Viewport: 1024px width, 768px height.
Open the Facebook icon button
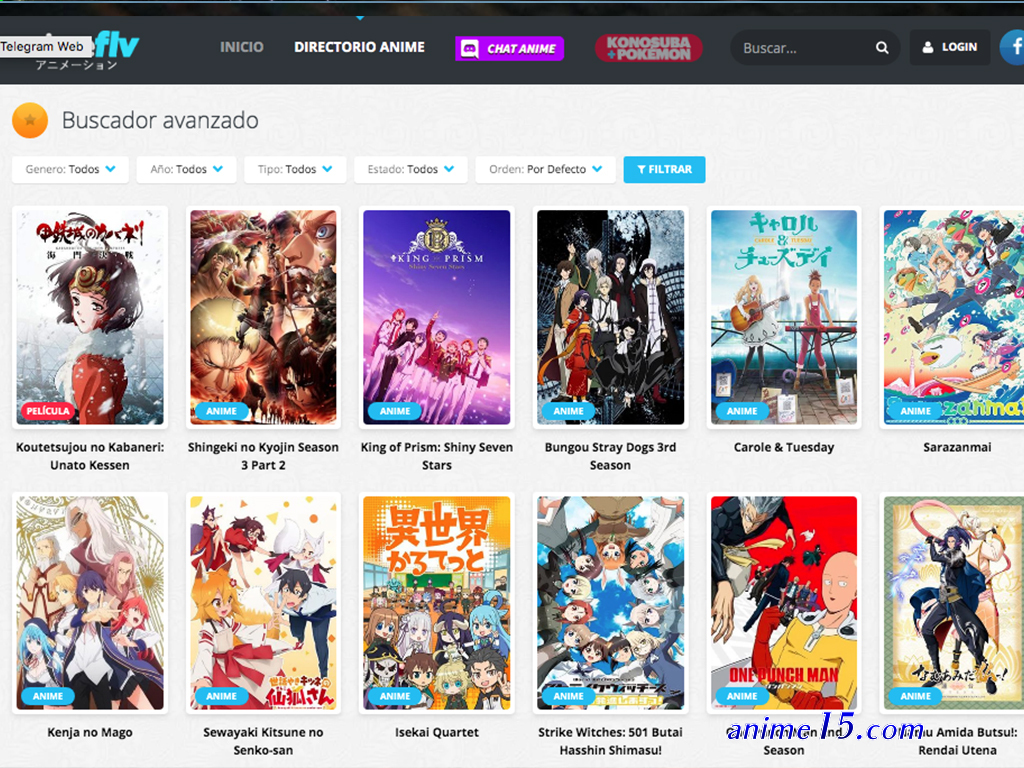pyautogui.click(x=1013, y=47)
